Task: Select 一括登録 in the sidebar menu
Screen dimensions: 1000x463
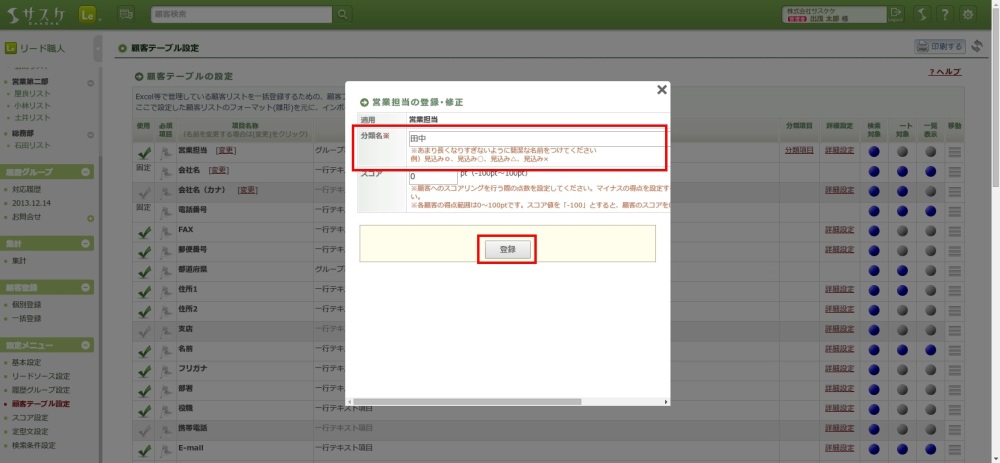Action: coord(27,318)
